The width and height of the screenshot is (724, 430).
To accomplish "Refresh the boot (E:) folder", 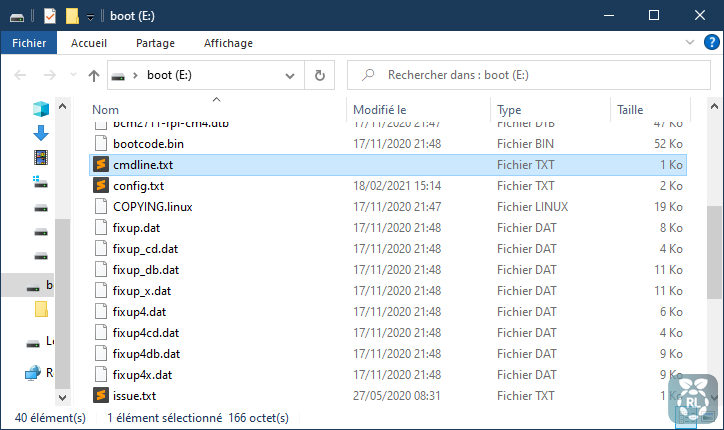I will pyautogui.click(x=320, y=75).
